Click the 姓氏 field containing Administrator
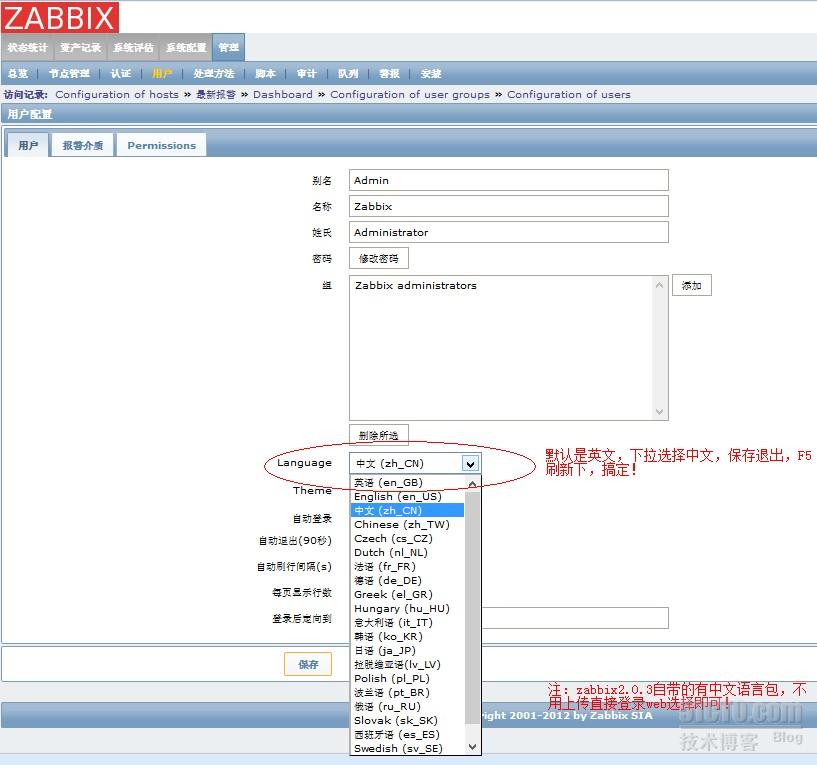 509,232
